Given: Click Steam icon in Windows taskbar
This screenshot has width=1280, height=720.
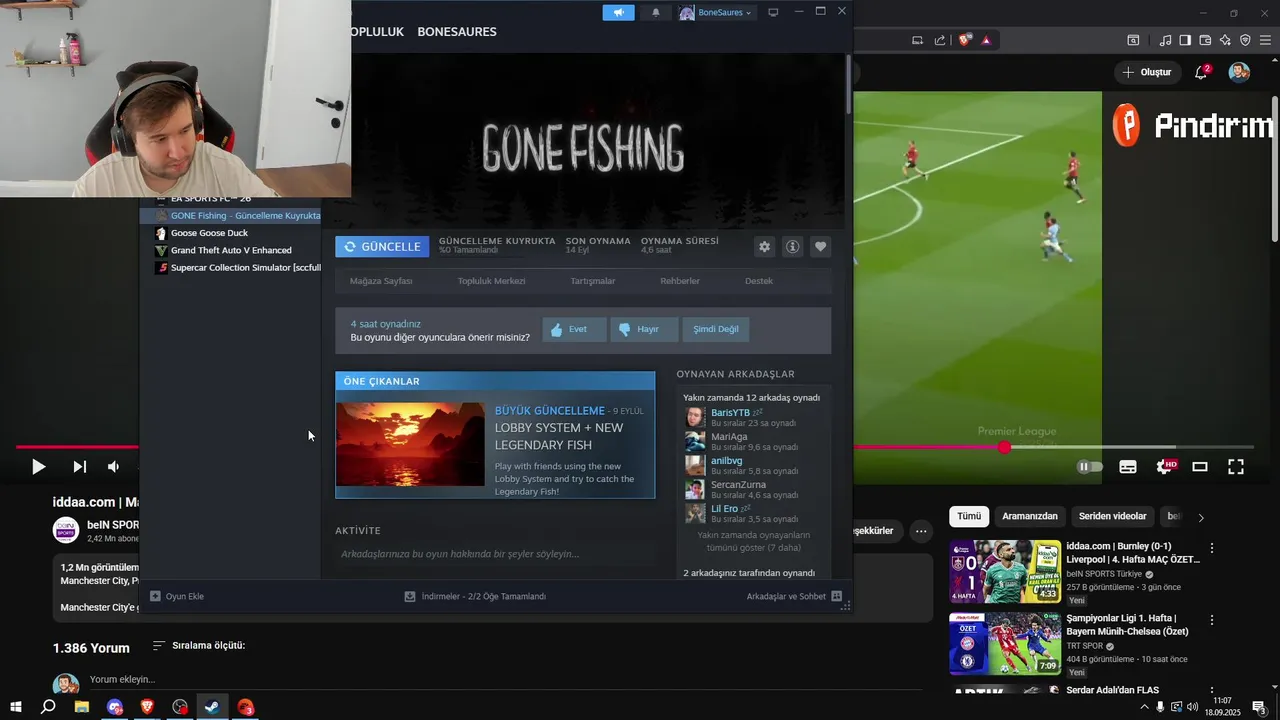Looking at the screenshot, I should [212, 707].
